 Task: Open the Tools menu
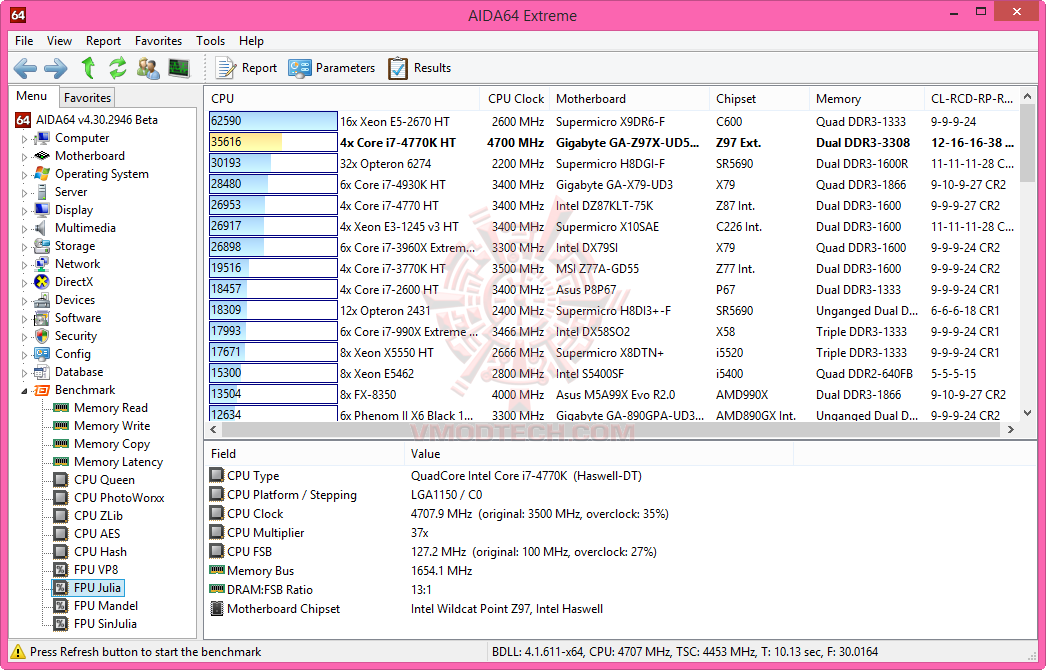210,41
